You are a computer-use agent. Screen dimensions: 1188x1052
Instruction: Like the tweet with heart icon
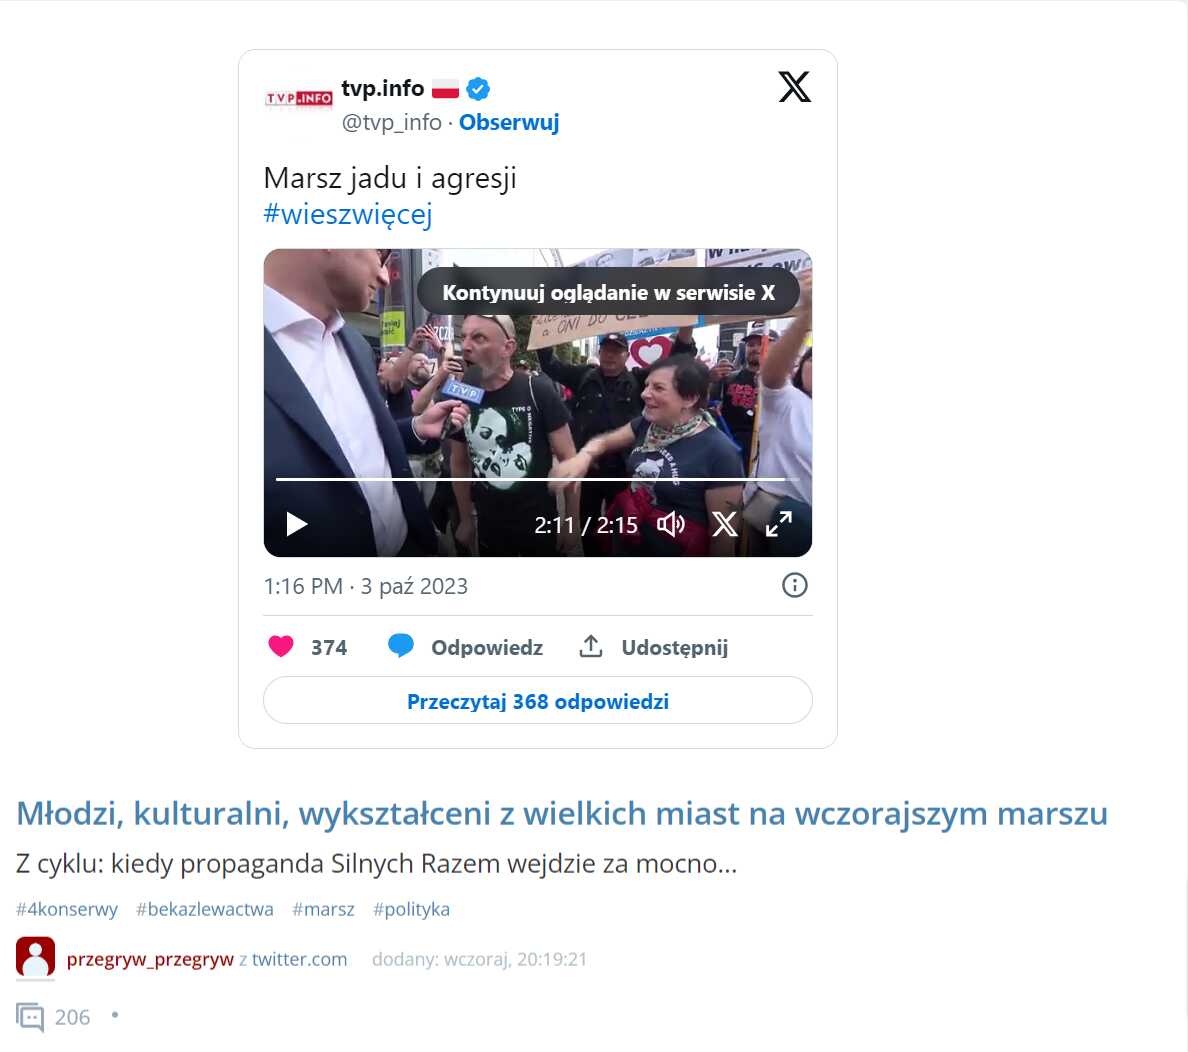point(280,647)
